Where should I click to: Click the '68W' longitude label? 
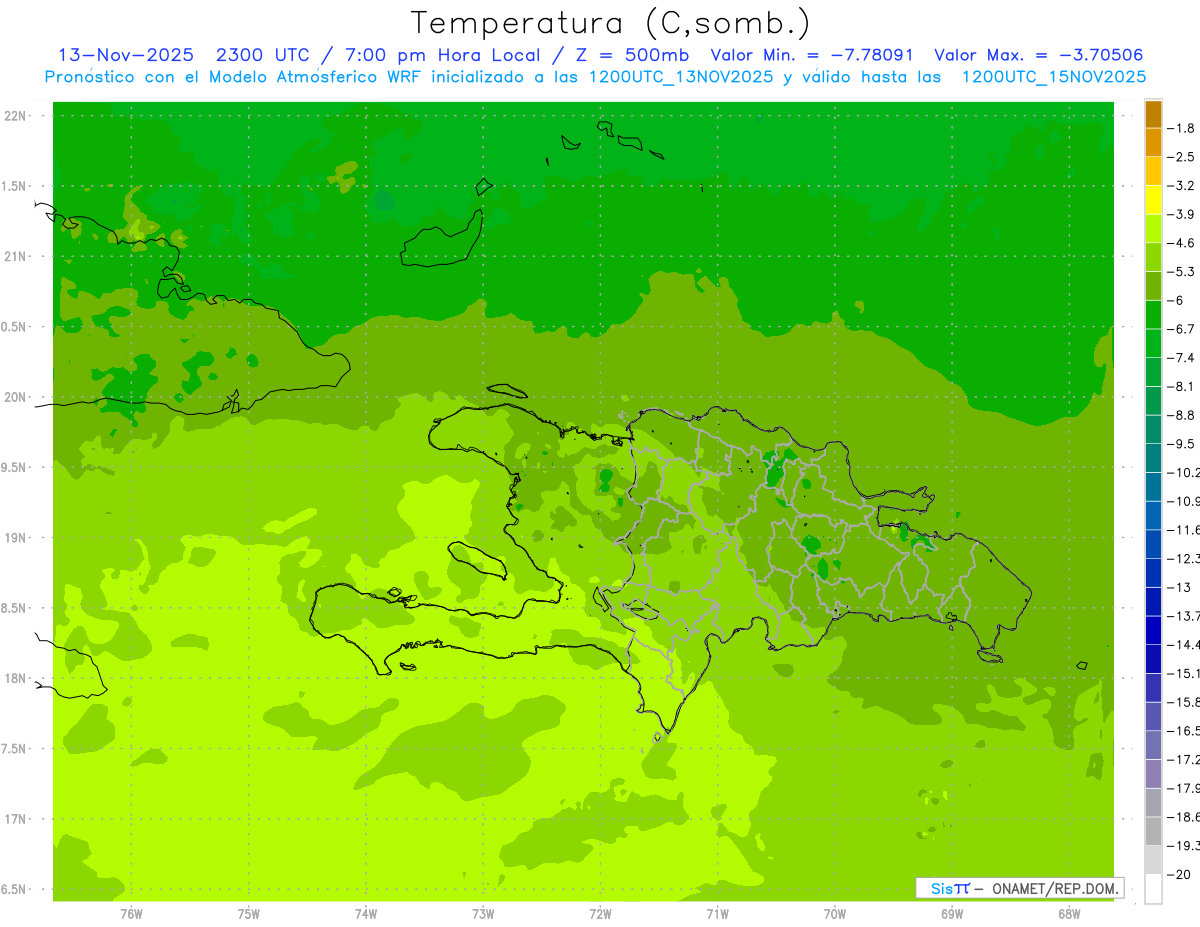(x=1069, y=914)
